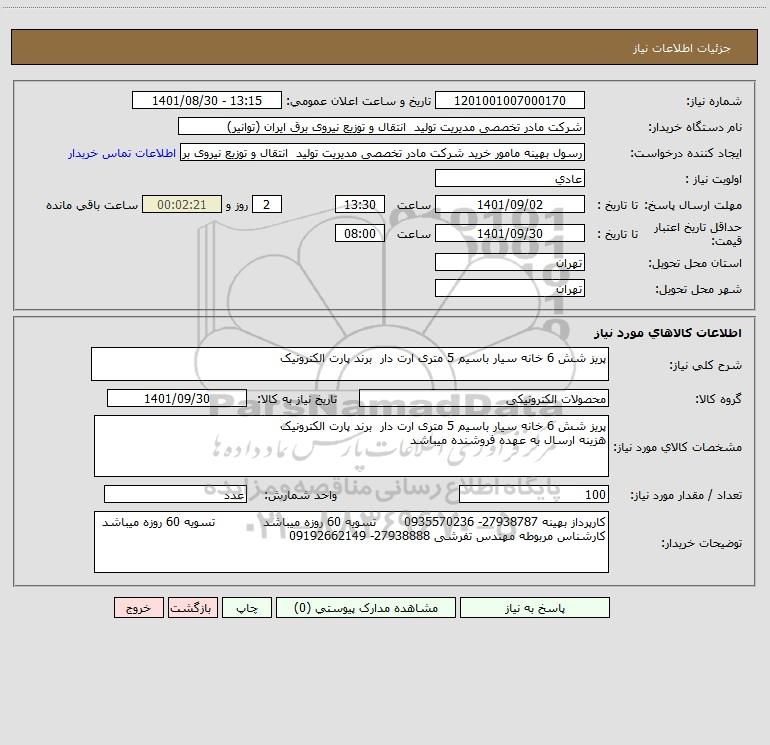Click the ایجاد کننده درخواست field

(383, 152)
